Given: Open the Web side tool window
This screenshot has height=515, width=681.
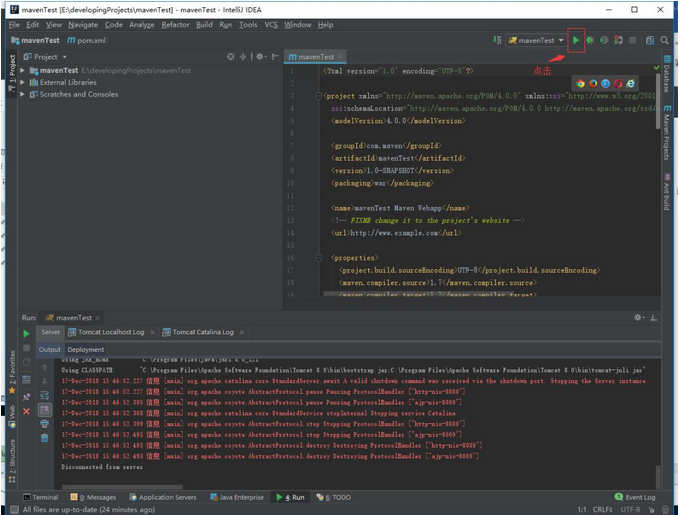Looking at the screenshot, I should (x=12, y=416).
